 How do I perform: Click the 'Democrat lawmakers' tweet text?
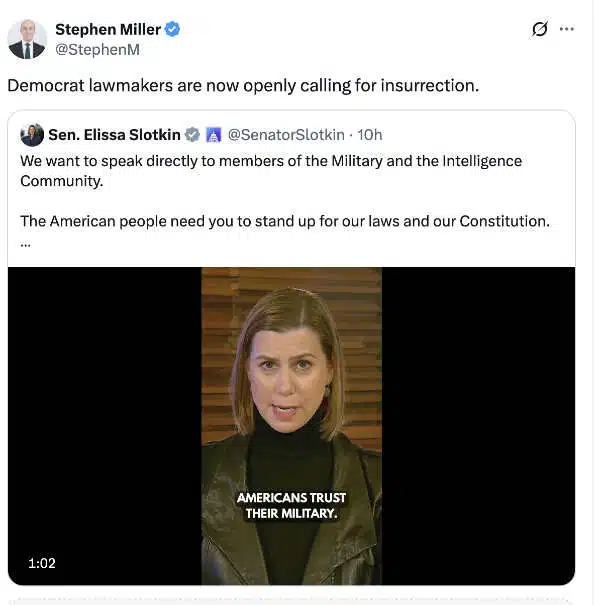243,85
